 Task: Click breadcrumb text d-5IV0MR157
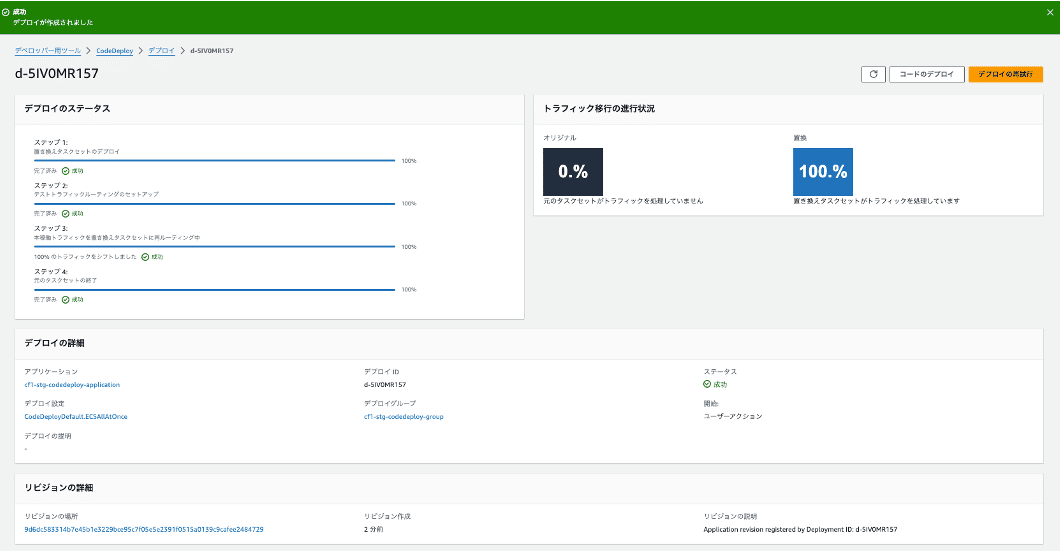[x=212, y=51]
